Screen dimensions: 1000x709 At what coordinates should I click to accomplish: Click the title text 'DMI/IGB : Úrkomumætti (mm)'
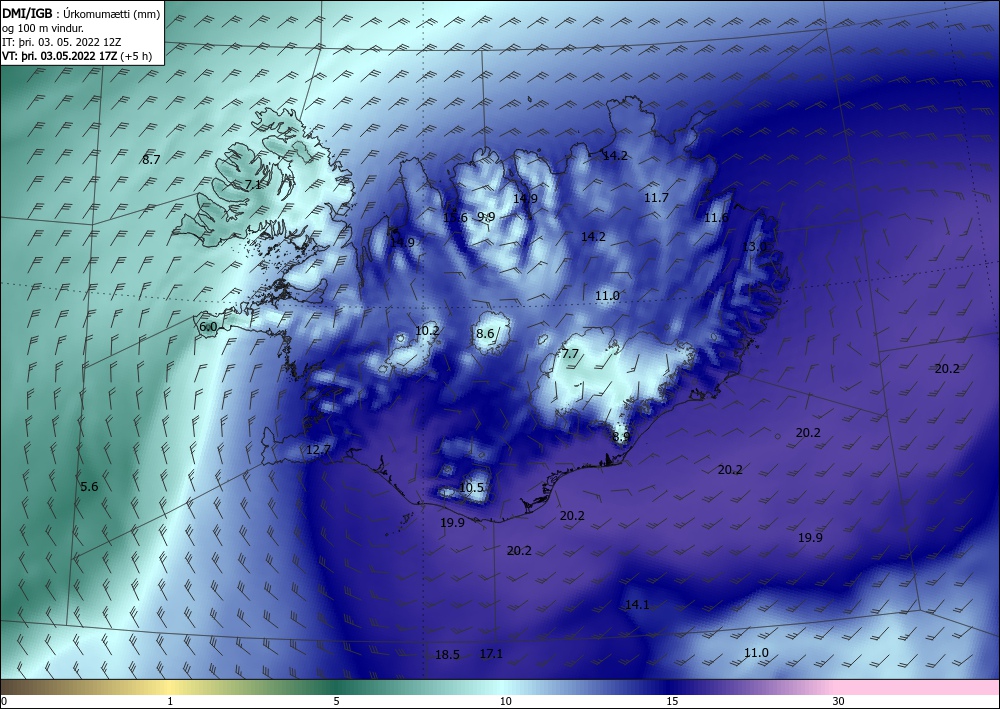click(81, 13)
